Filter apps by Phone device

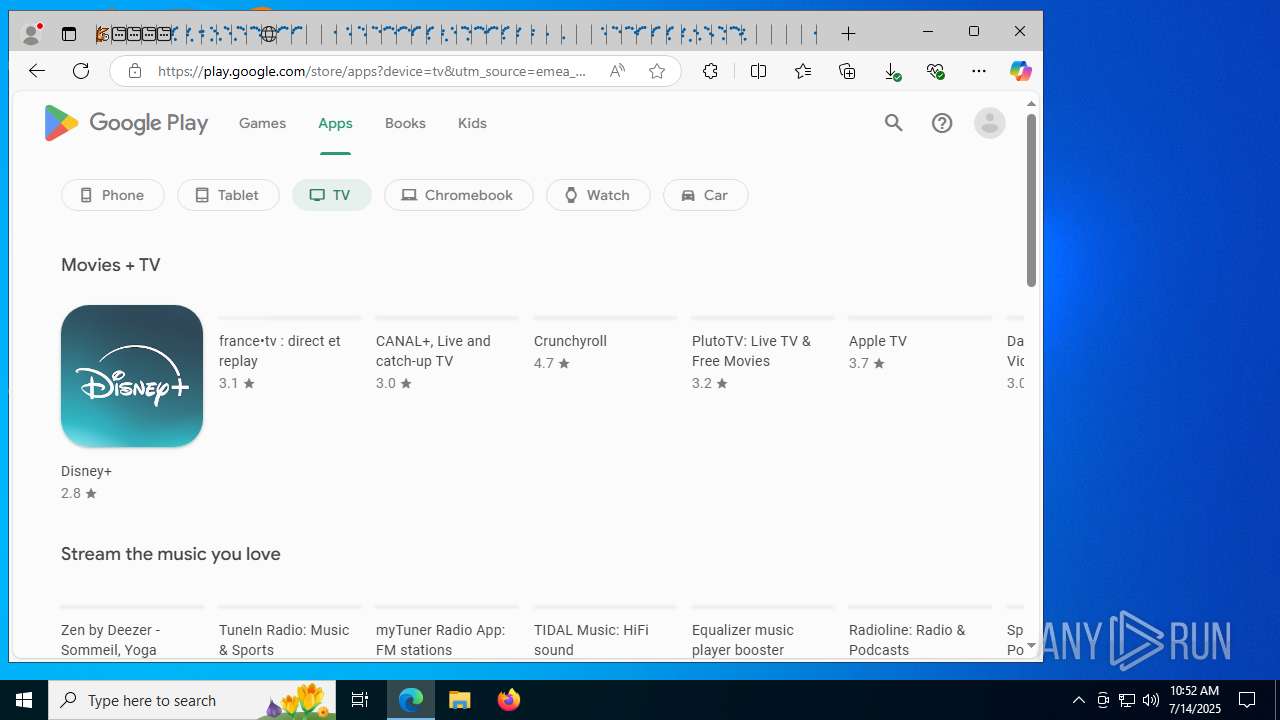[113, 195]
